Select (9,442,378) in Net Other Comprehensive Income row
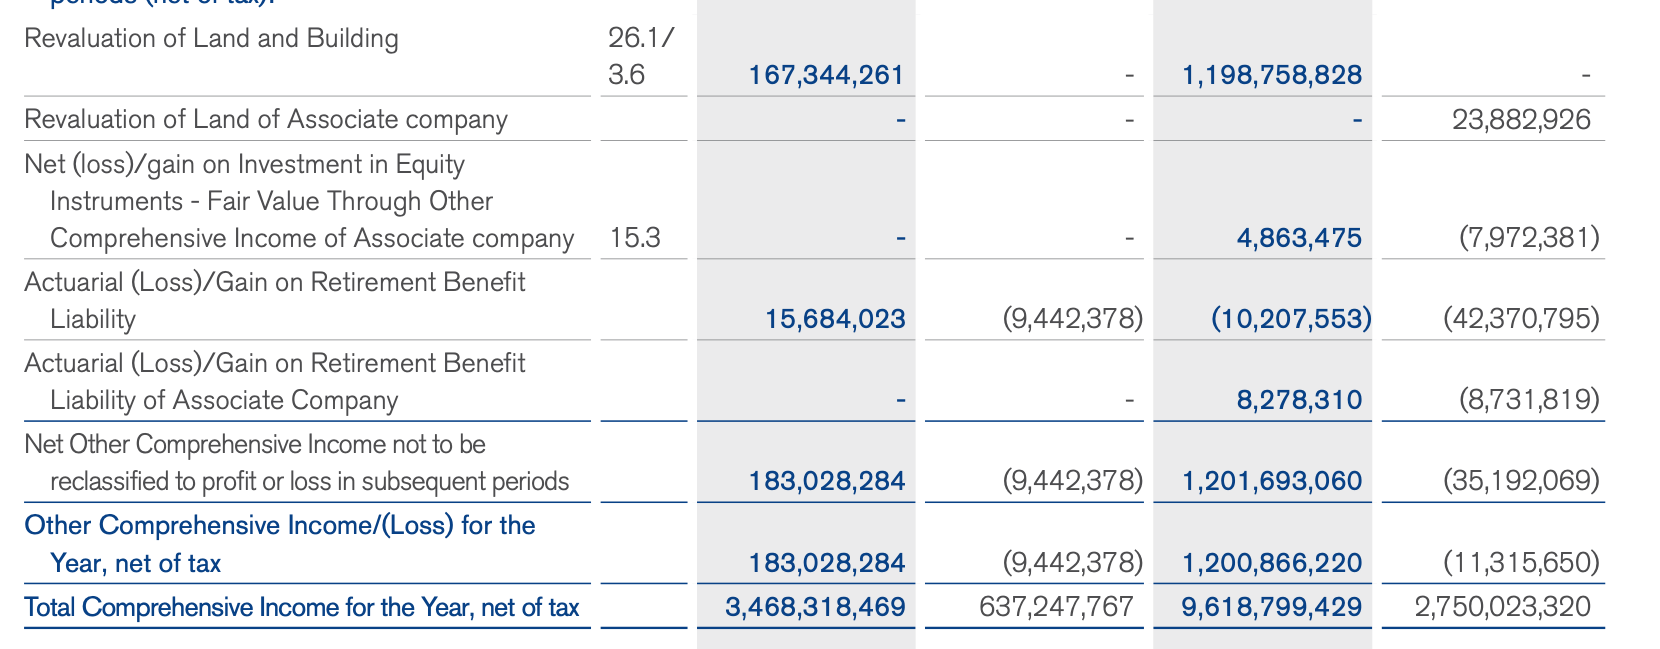 pos(1072,481)
